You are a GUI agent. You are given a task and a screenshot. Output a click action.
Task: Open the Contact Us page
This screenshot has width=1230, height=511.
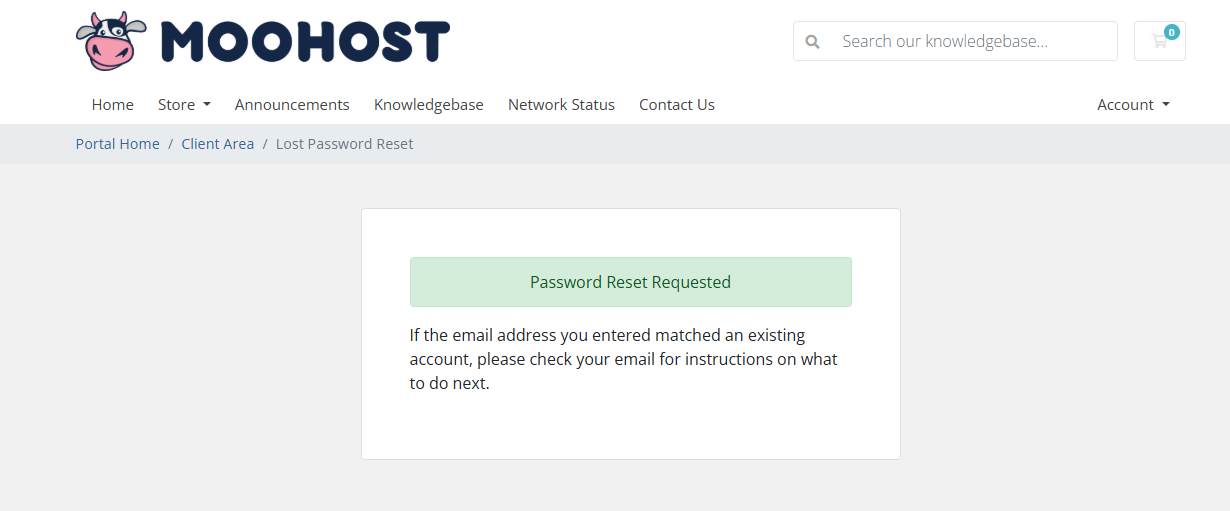pyautogui.click(x=677, y=104)
